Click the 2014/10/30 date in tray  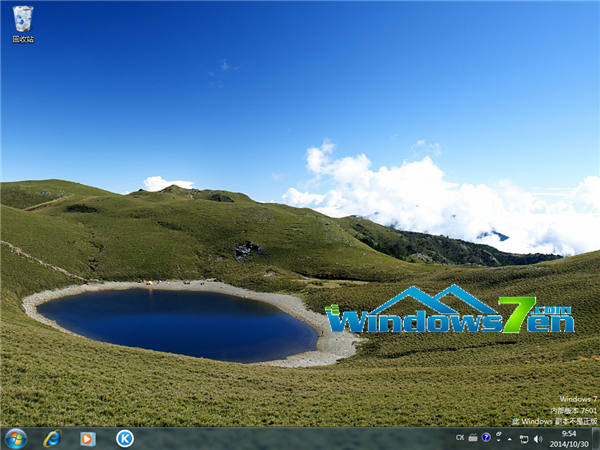point(568,444)
